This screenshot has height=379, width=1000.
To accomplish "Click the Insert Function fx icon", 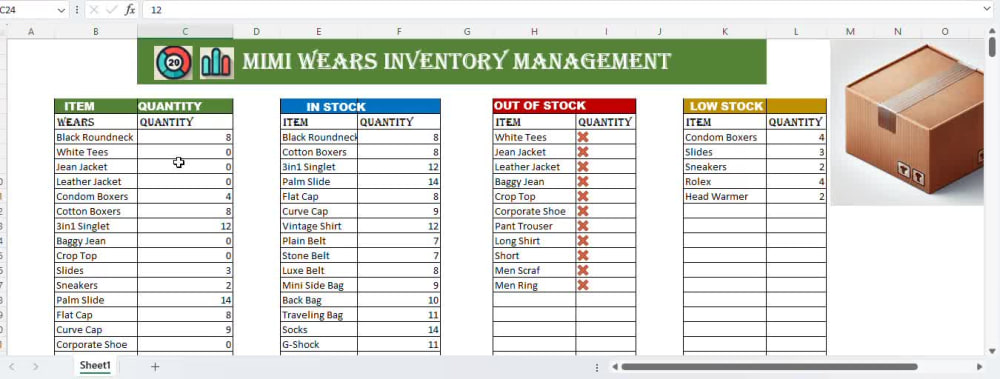I will click(129, 10).
